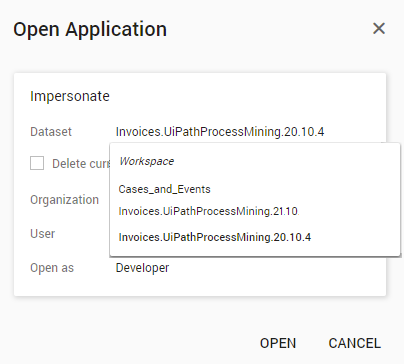Viewport: 404px width, 364px height.
Task: Click the Organization label
Action: tap(65, 200)
